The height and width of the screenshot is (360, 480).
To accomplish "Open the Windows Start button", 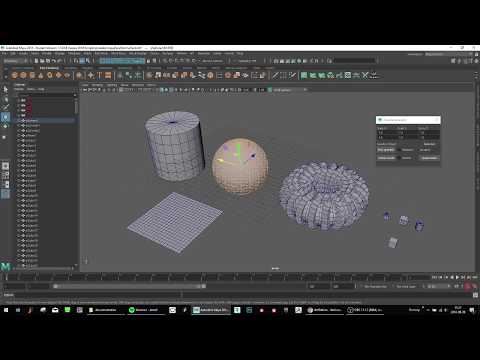I will (x=6, y=310).
